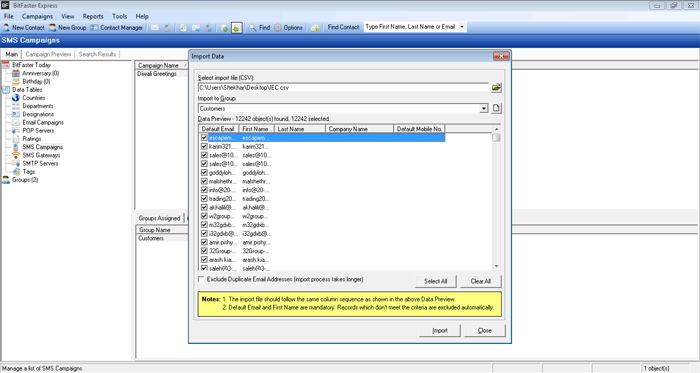Uncheck the w2group... row checkbox
The image size is (700, 373).
[x=204, y=216]
